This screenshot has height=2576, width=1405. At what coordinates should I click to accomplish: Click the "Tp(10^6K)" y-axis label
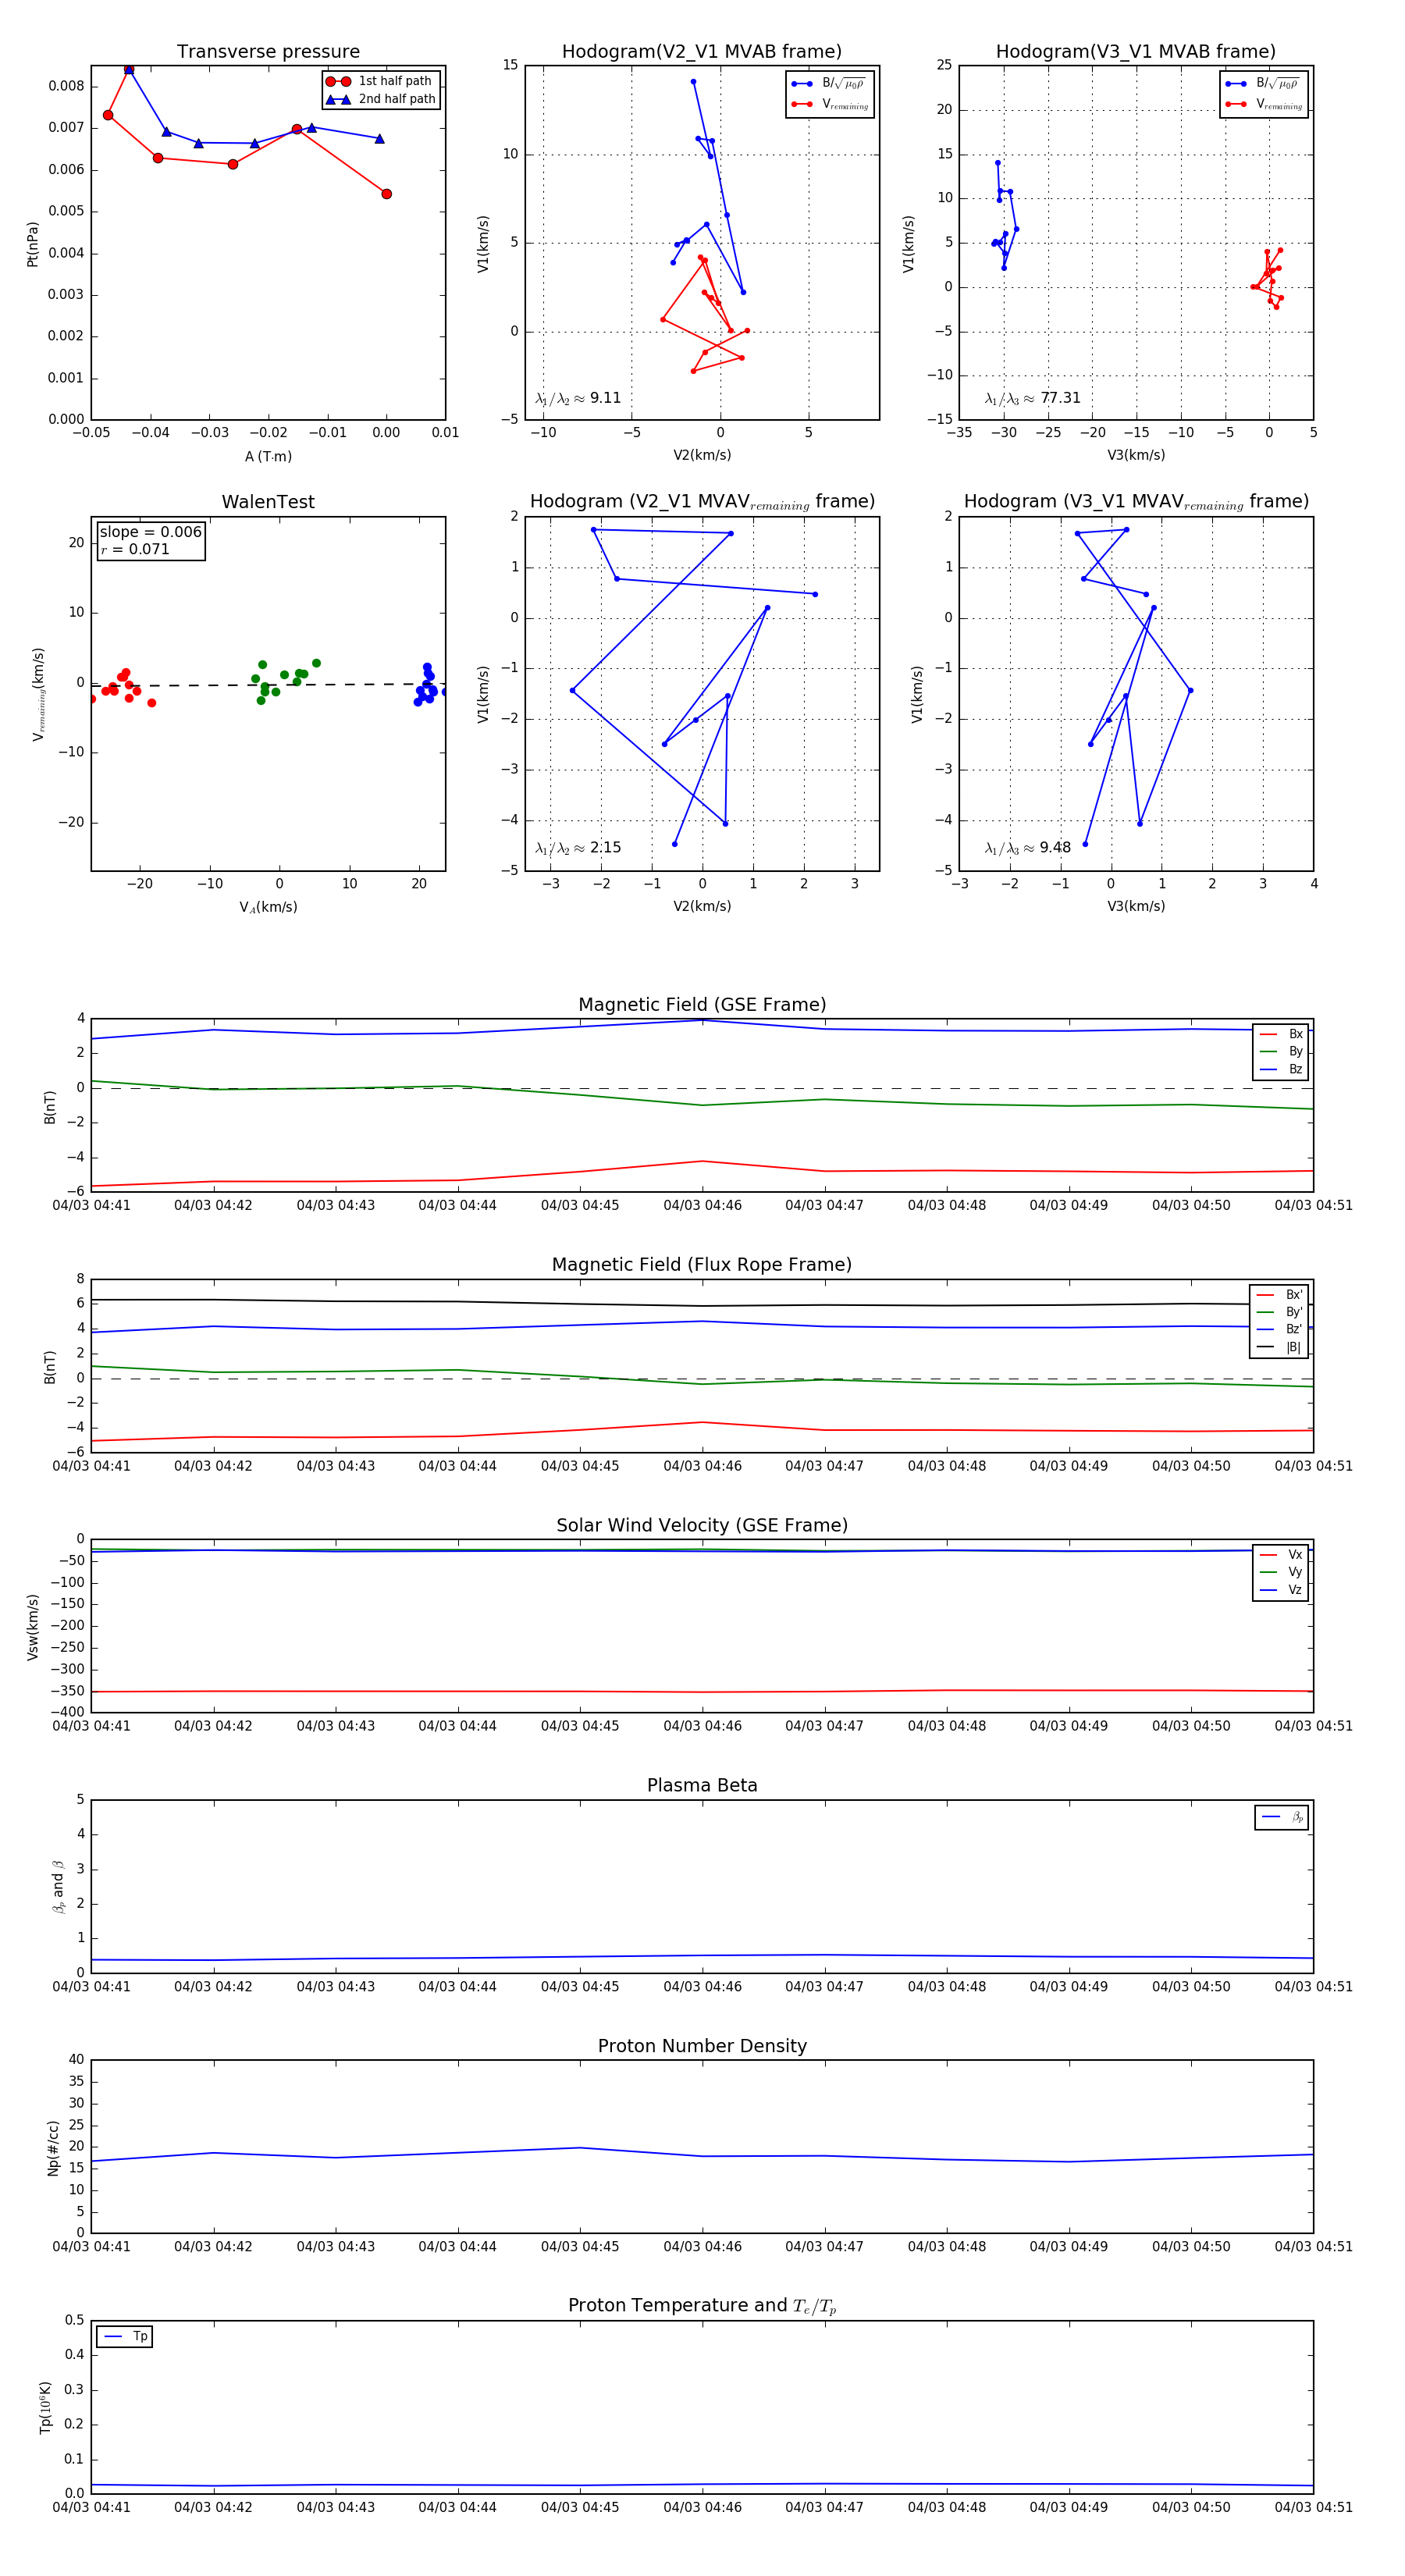[x=45, y=2407]
